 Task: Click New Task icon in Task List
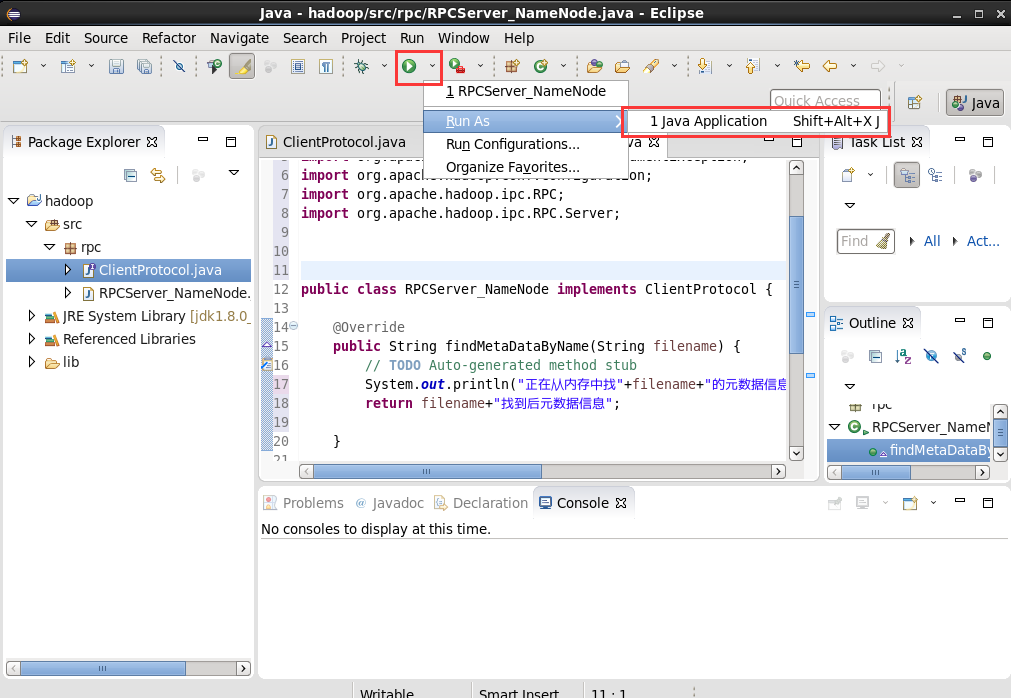coord(848,175)
